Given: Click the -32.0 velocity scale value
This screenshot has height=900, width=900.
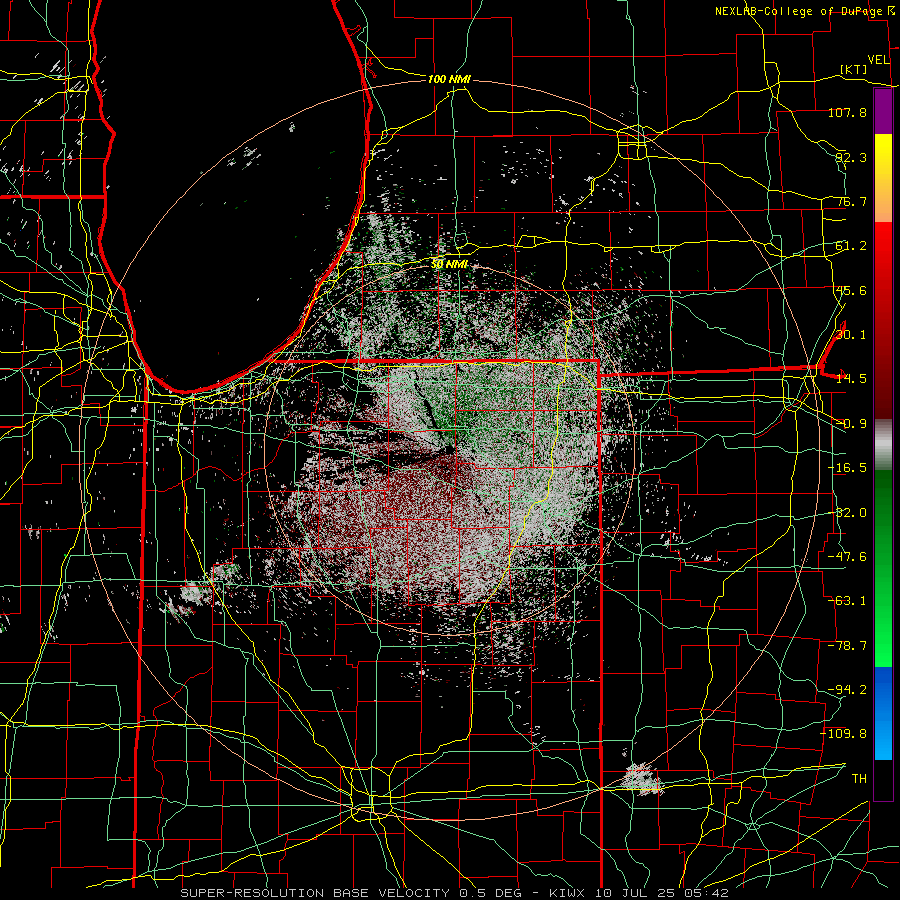Looking at the screenshot, I should click(847, 513).
